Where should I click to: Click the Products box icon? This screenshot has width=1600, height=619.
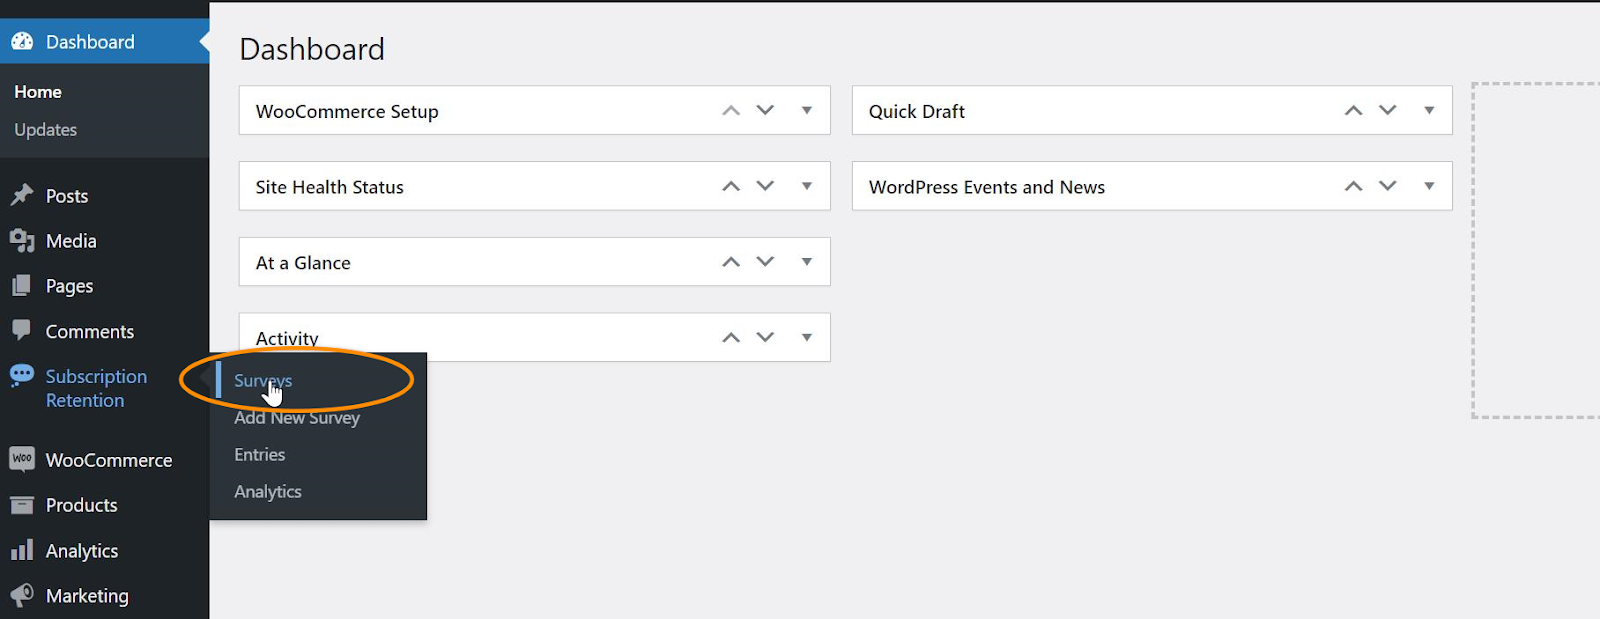(22, 505)
